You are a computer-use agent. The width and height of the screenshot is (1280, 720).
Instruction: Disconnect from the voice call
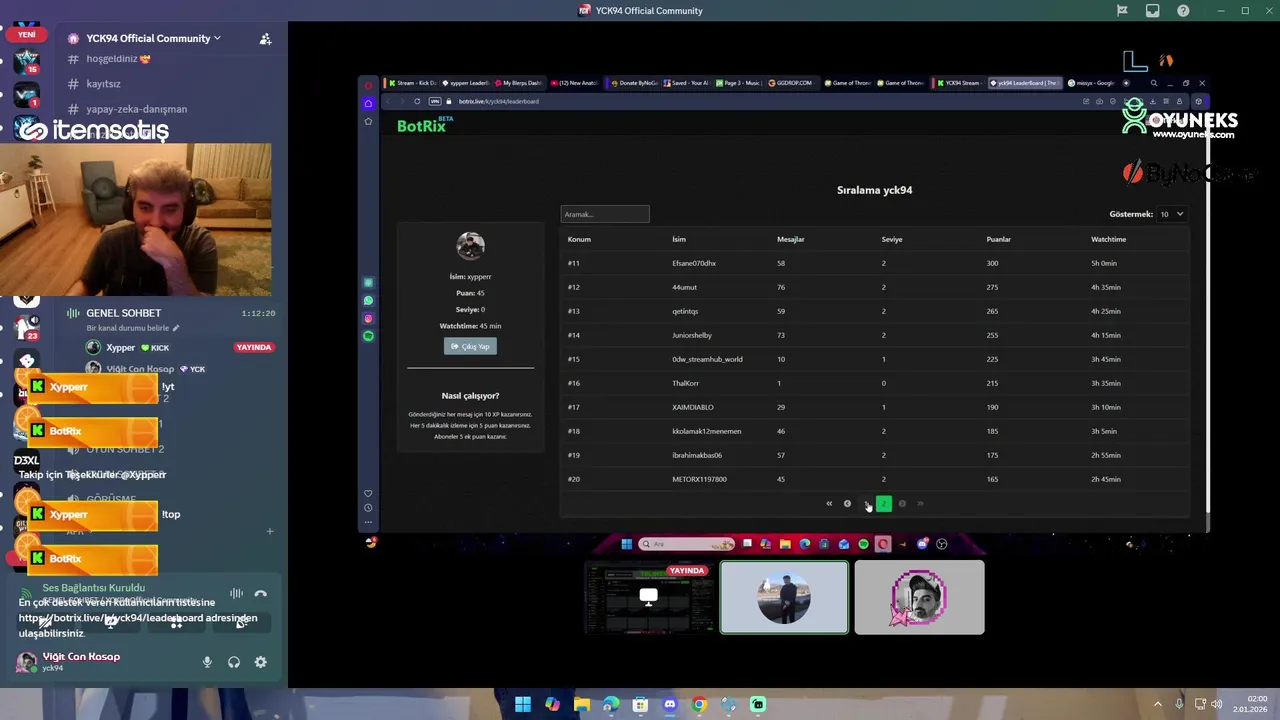[261, 593]
